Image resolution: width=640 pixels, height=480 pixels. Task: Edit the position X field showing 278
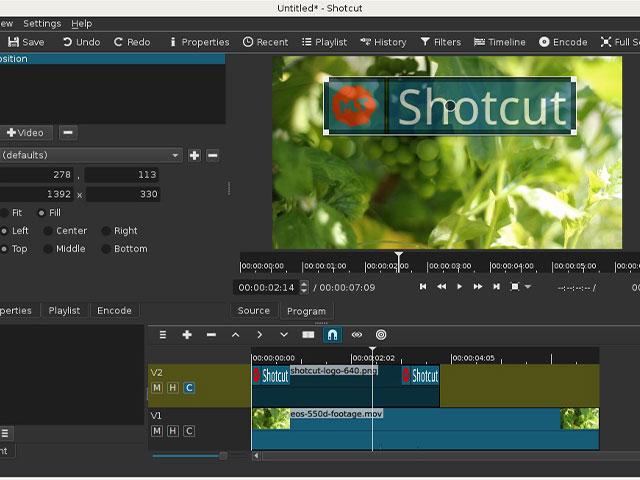[x=36, y=175]
